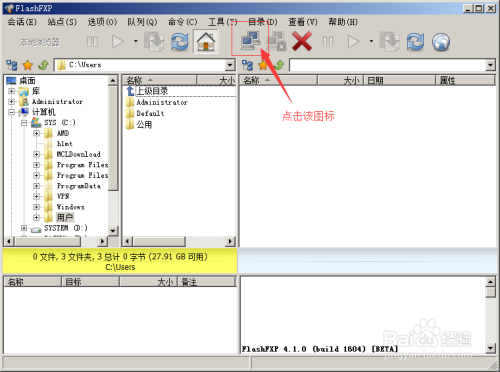This screenshot has height=372, width=500.
Task: Click the file list horizontal scrollbar right arrow
Action: click(x=230, y=241)
